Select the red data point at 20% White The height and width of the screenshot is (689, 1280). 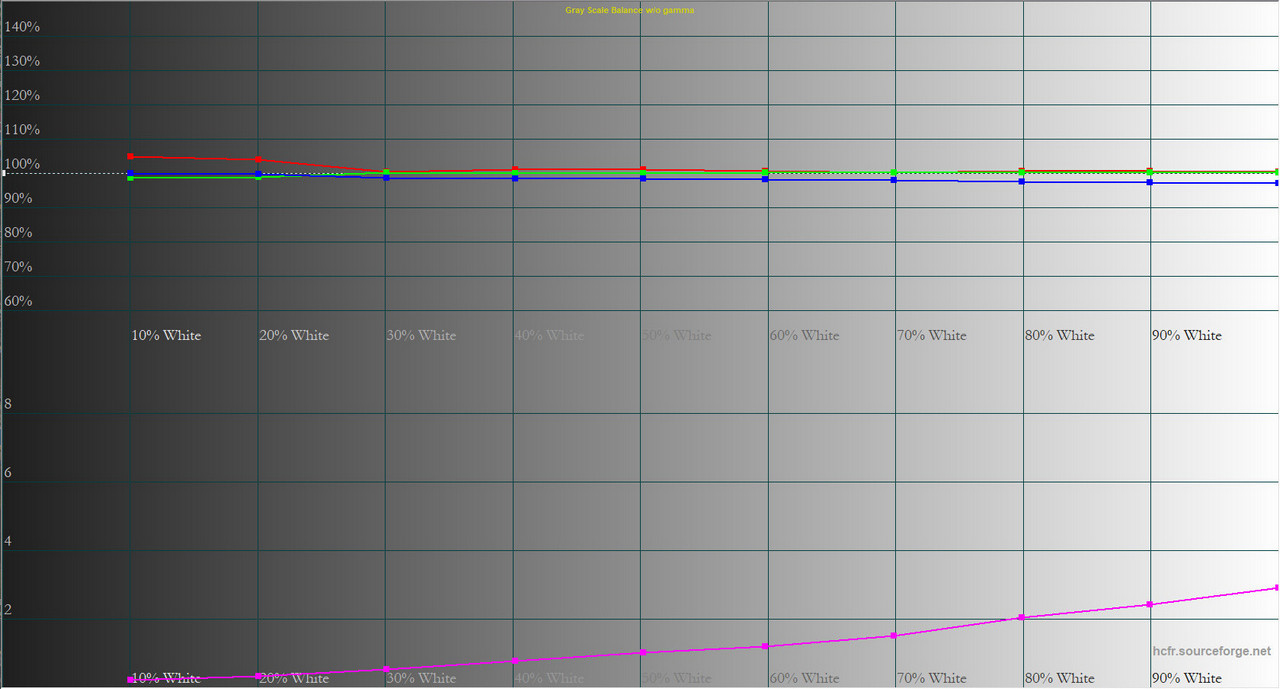259,159
